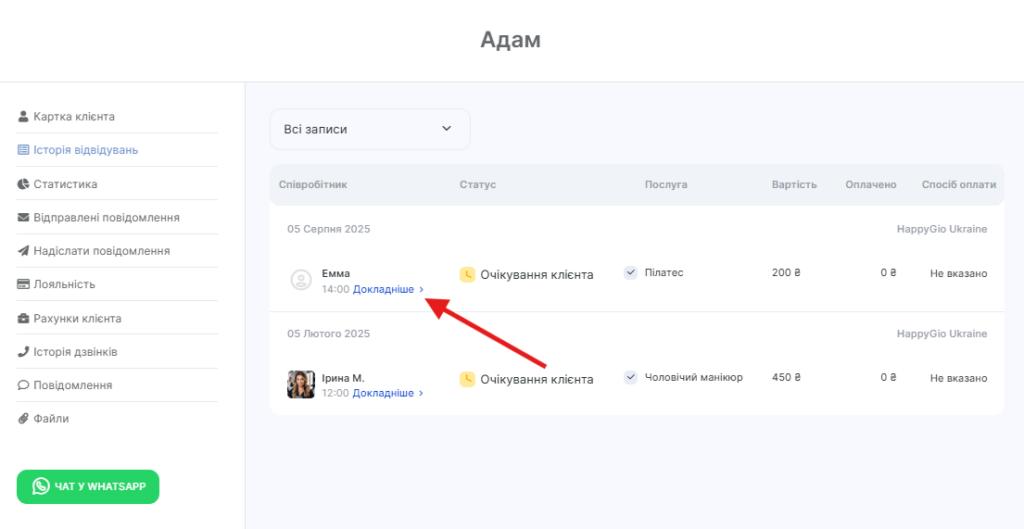
Task: Click the Статистика pie chart icon
Action: [x=24, y=184]
